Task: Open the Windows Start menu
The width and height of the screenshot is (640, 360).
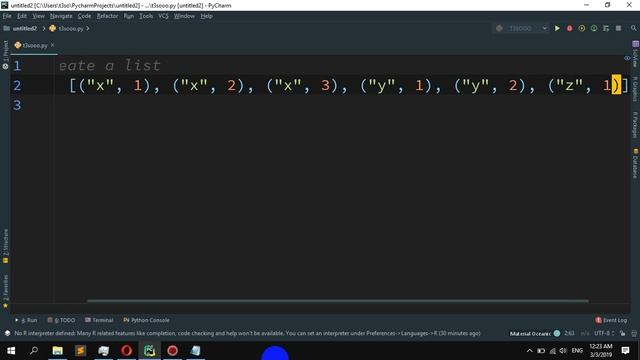Action: (x=11, y=351)
